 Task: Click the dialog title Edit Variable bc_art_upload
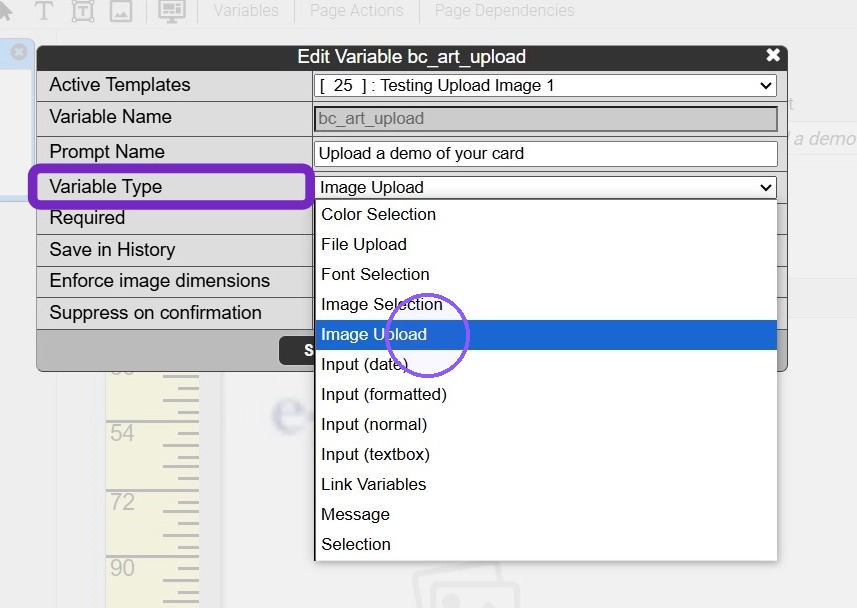coord(412,56)
